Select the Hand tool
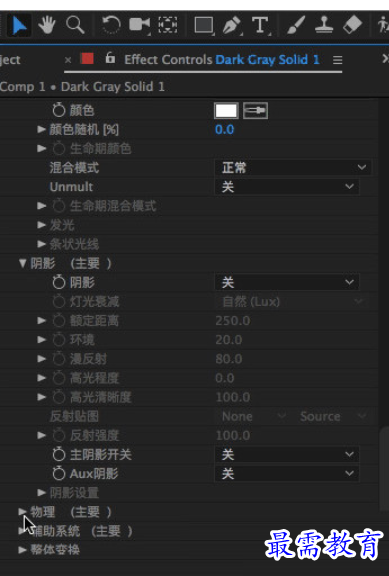This screenshot has height=576, width=389. click(x=47, y=25)
